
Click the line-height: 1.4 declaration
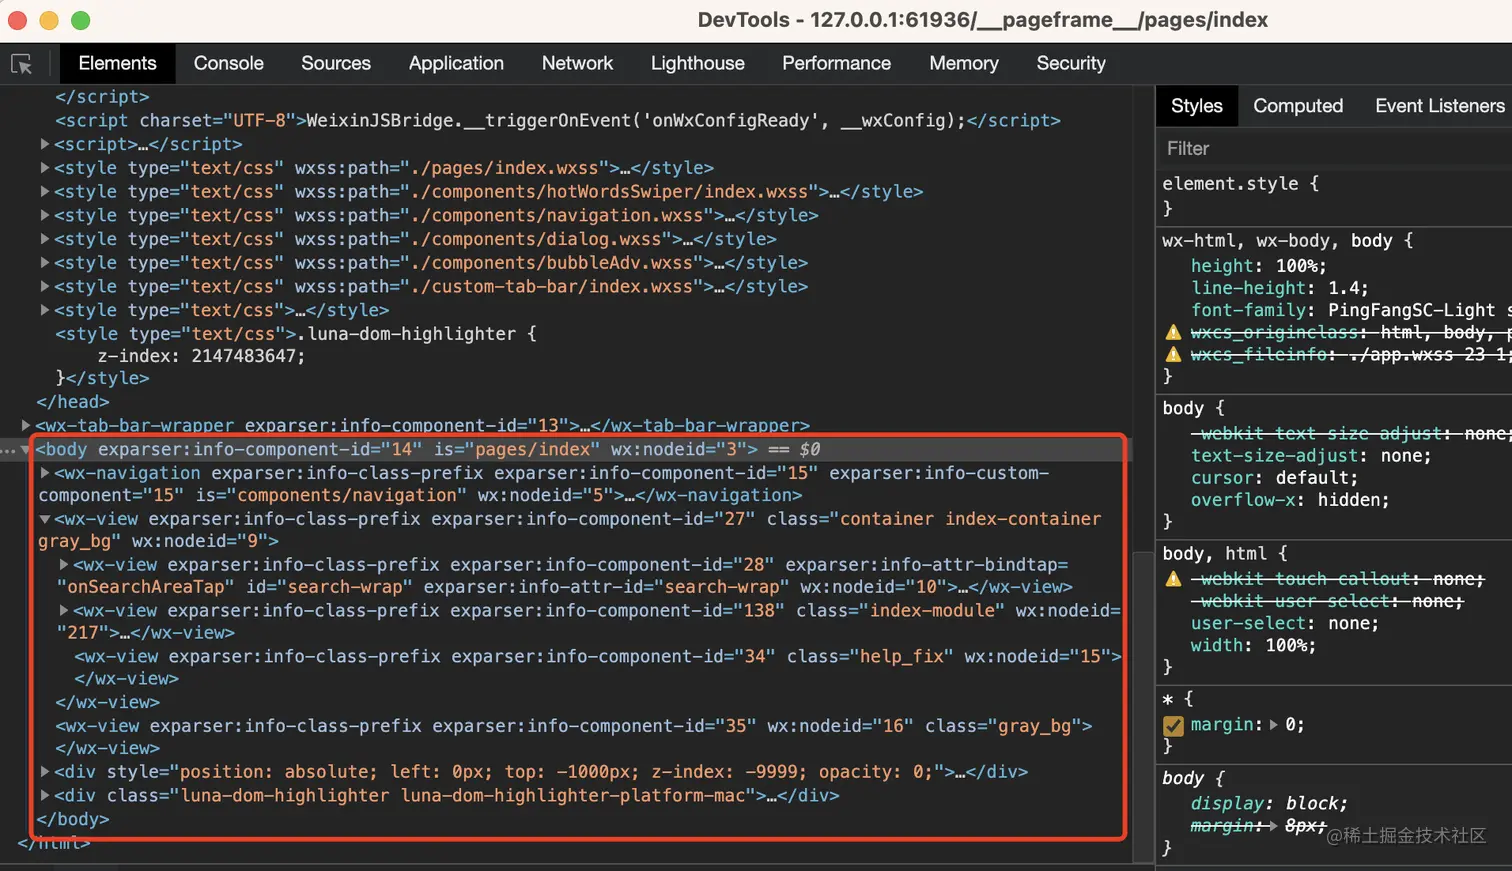click(x=1279, y=288)
